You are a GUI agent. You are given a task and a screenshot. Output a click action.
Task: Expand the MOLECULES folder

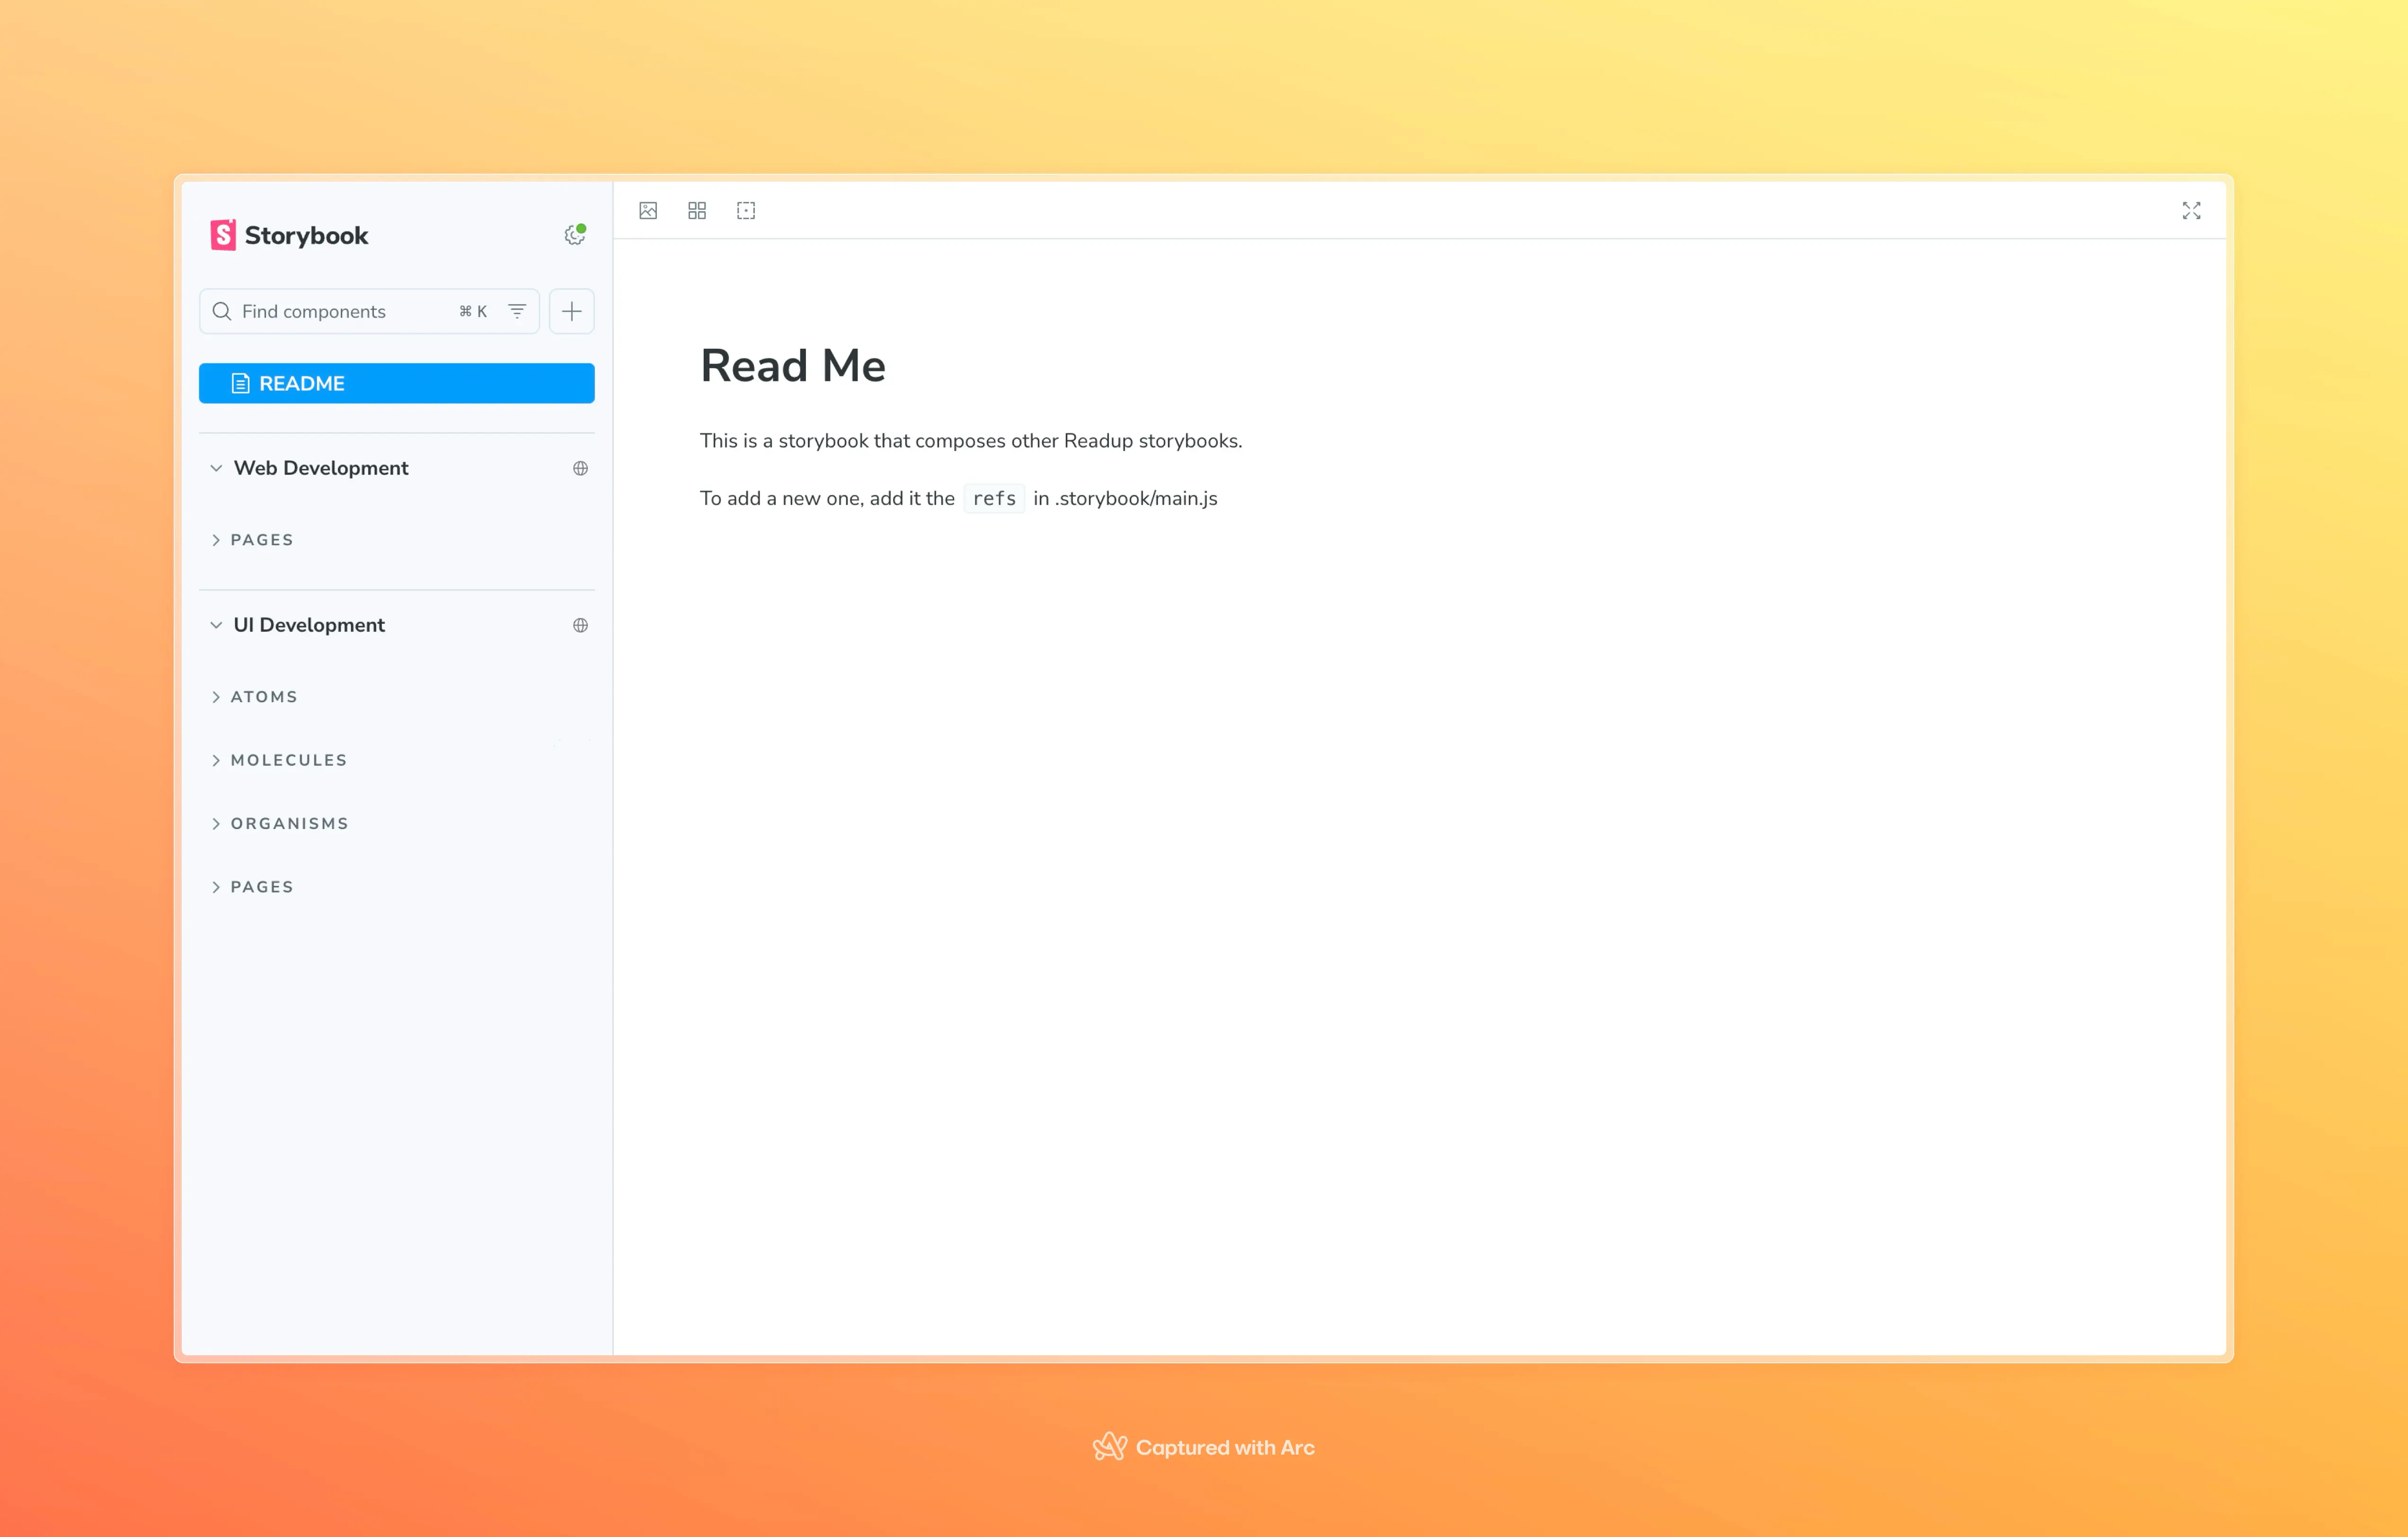tap(288, 760)
